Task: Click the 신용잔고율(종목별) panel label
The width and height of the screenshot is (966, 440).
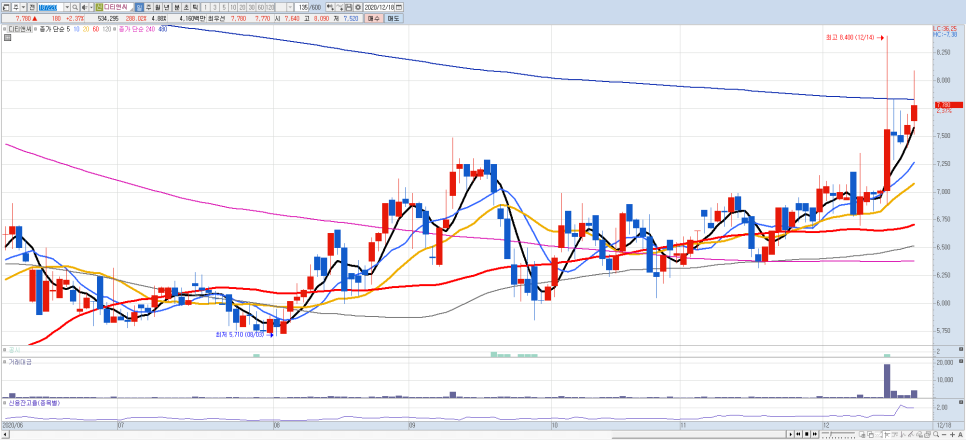Action: click(x=32, y=403)
